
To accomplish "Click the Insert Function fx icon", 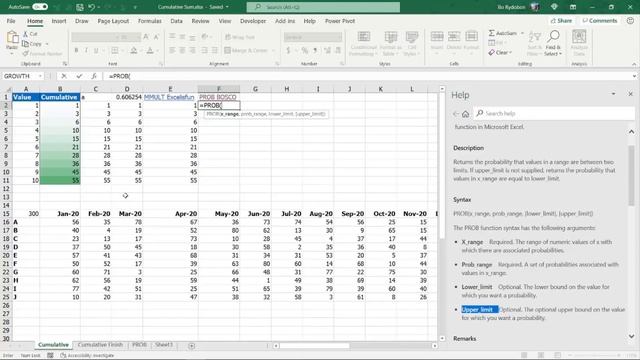I will [x=94, y=76].
